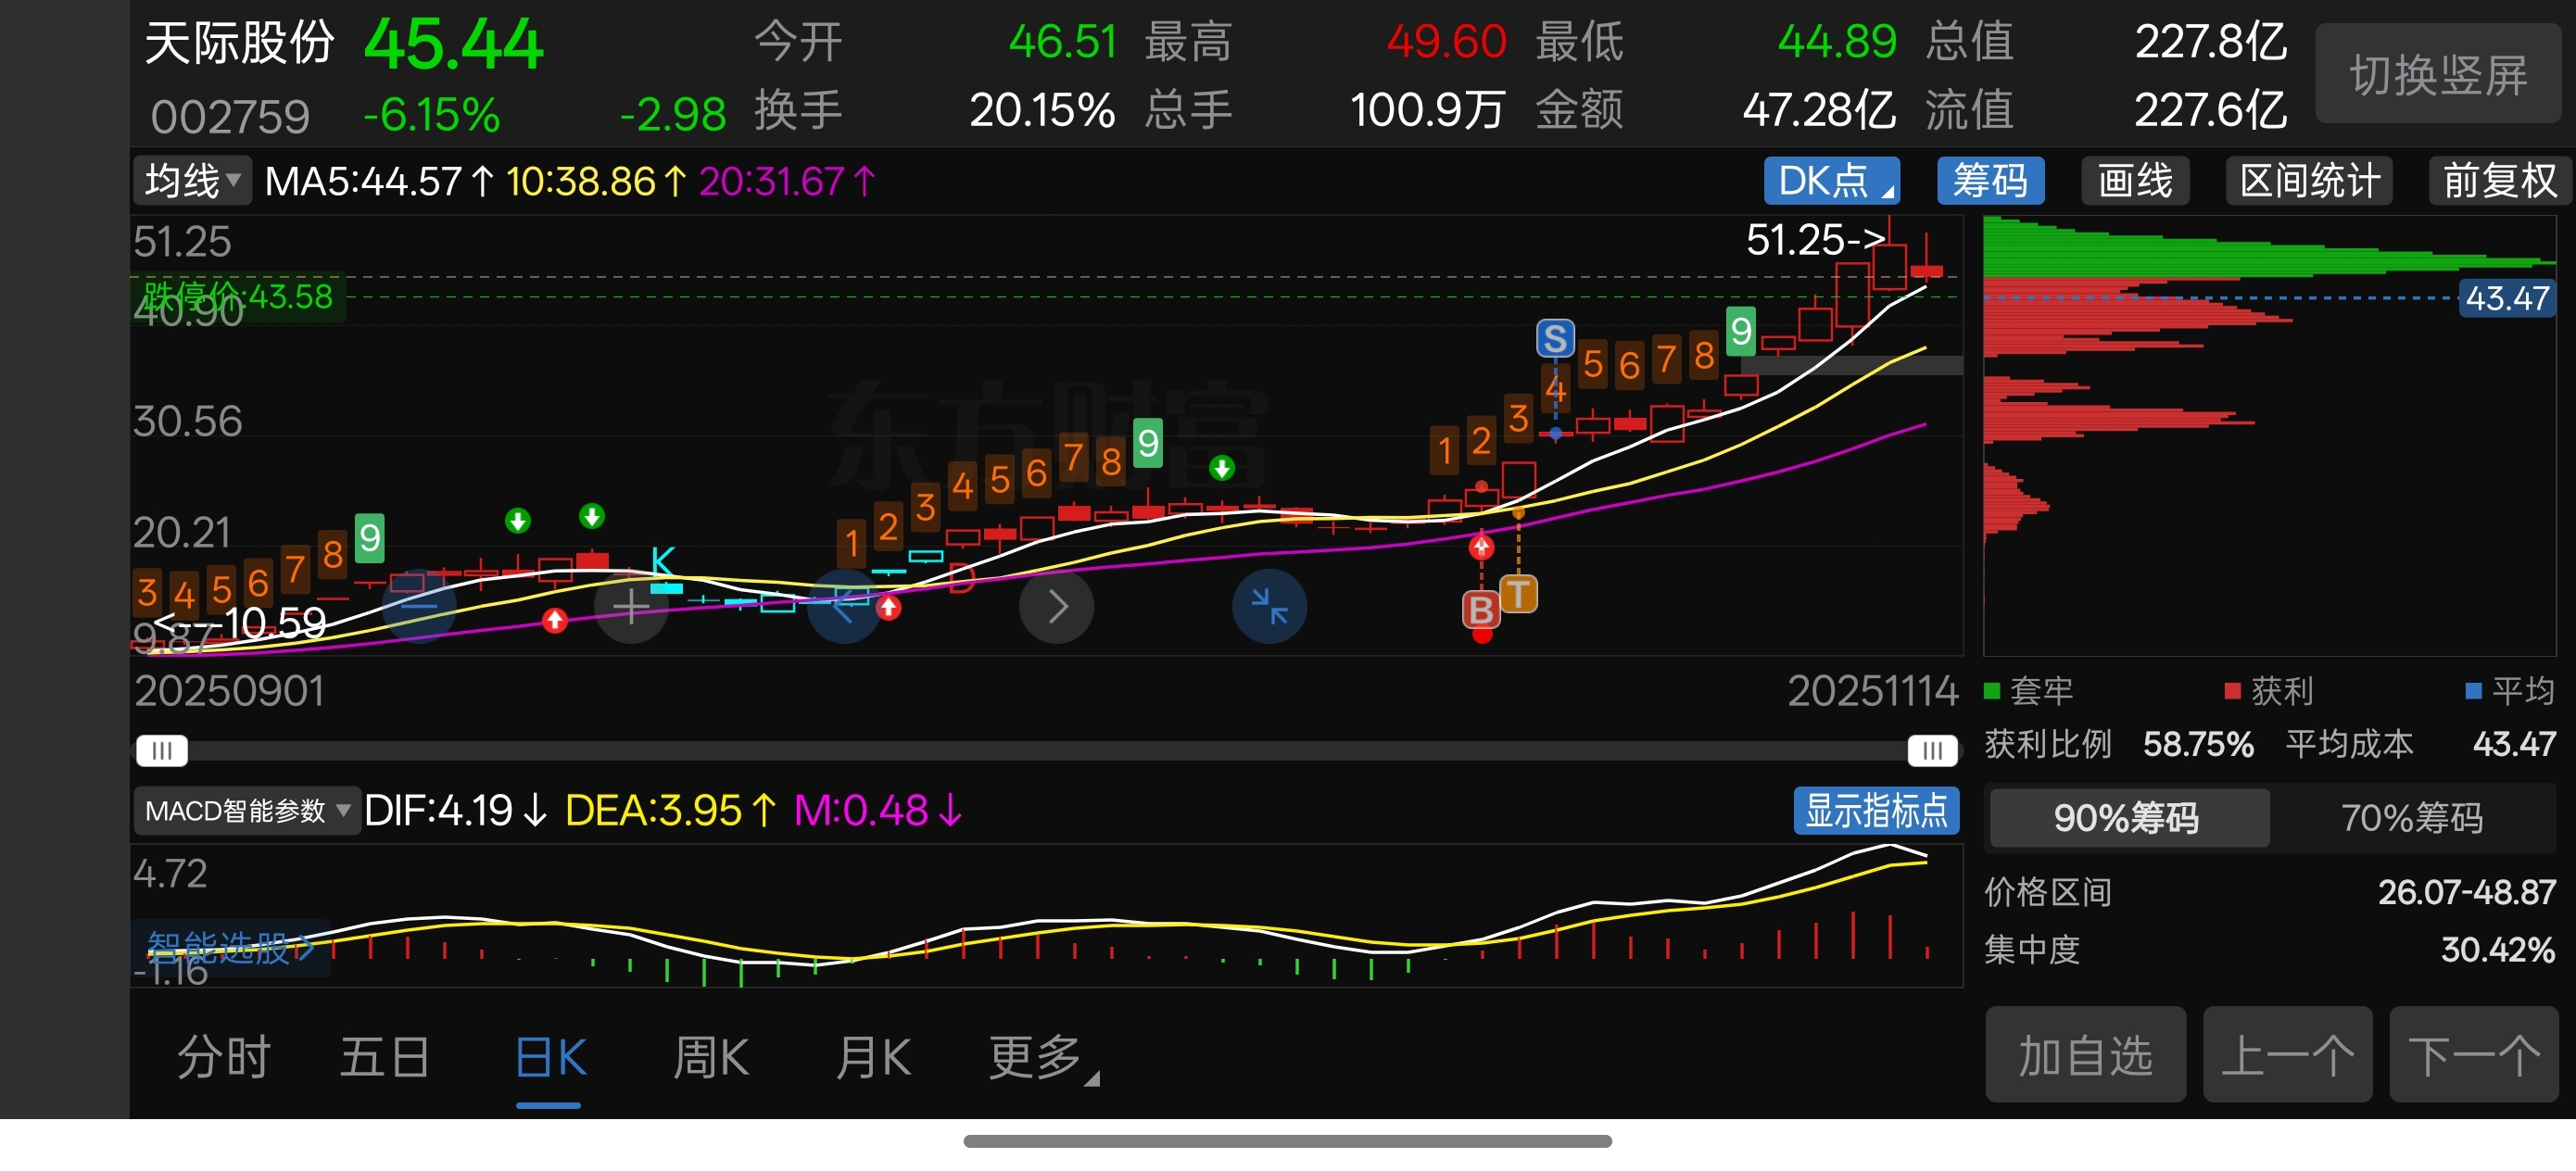Click the plus zoom-in chart icon
Image resolution: width=2576 pixels, height=1171 pixels.
[631, 606]
